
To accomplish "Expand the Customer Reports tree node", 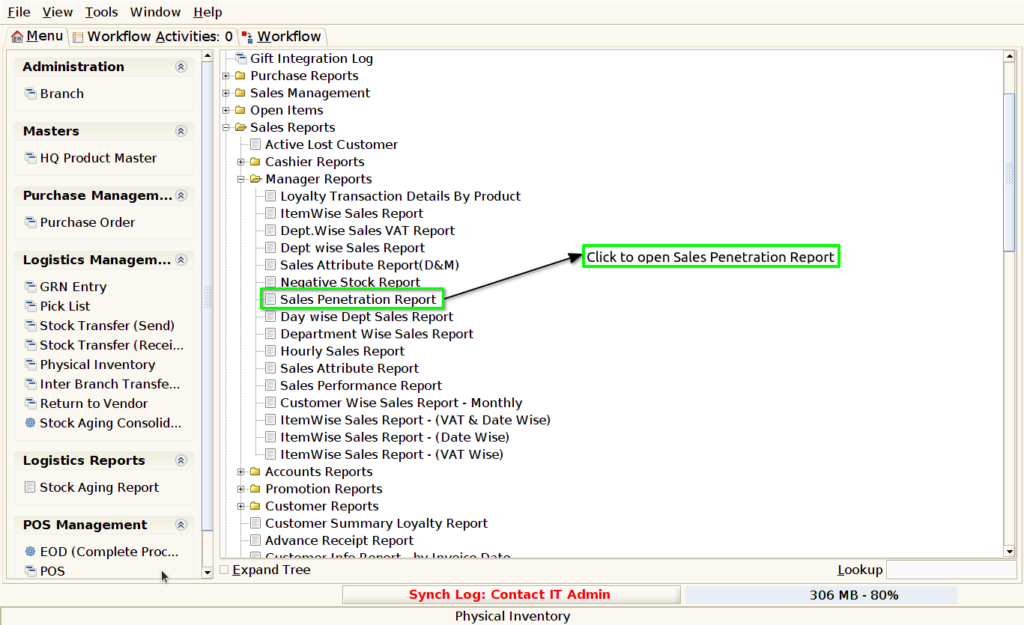I will (x=241, y=506).
